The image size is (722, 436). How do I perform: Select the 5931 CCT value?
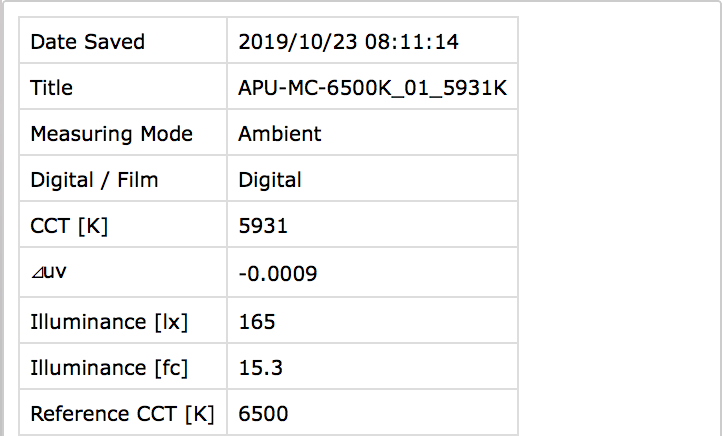263,226
